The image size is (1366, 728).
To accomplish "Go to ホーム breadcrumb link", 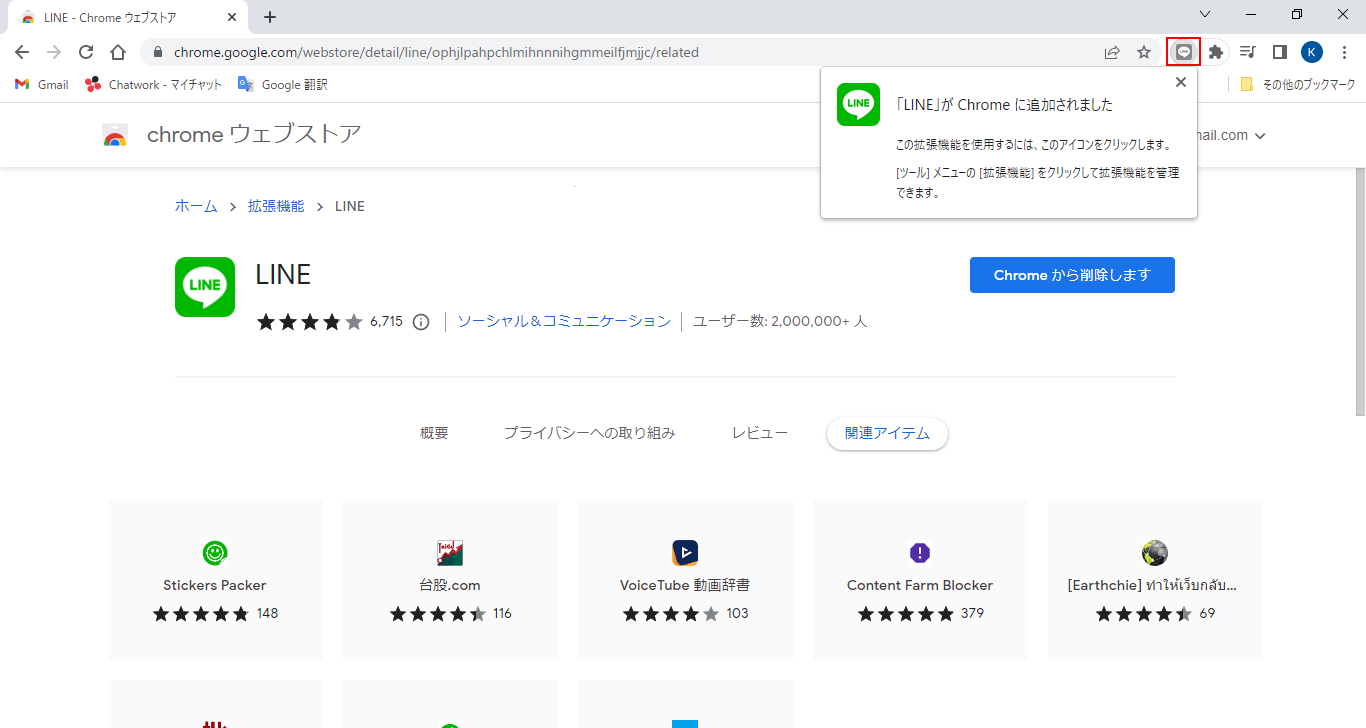I will (196, 206).
